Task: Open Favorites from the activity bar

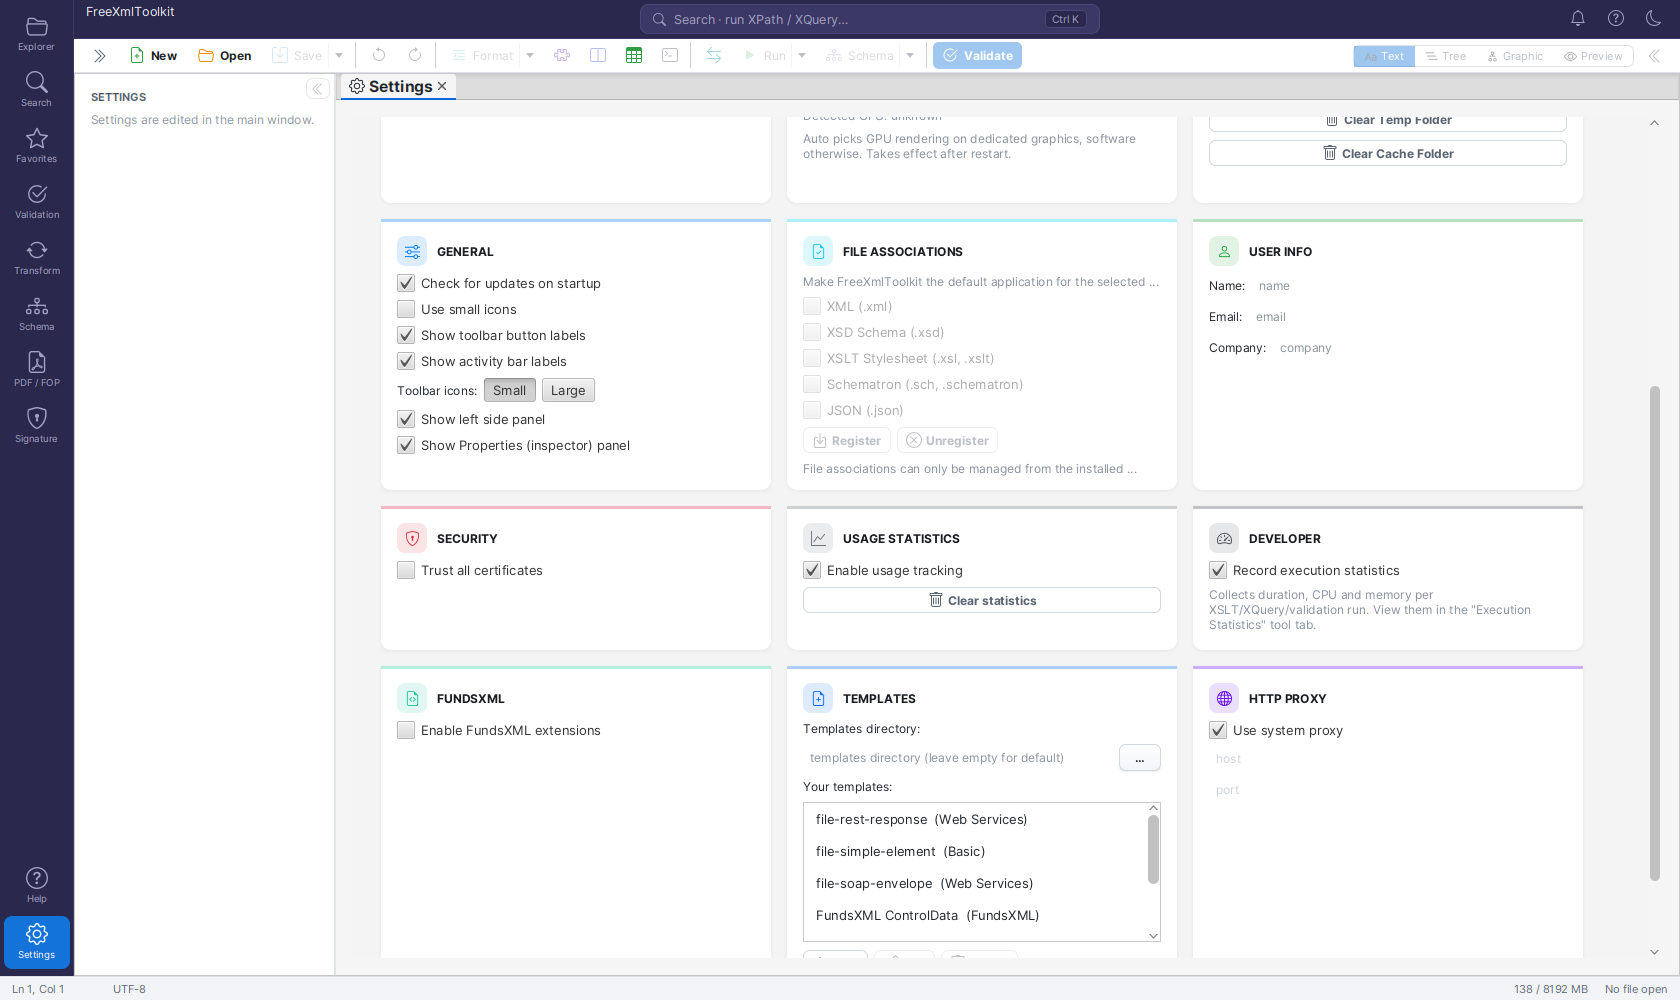Action: coord(37,146)
